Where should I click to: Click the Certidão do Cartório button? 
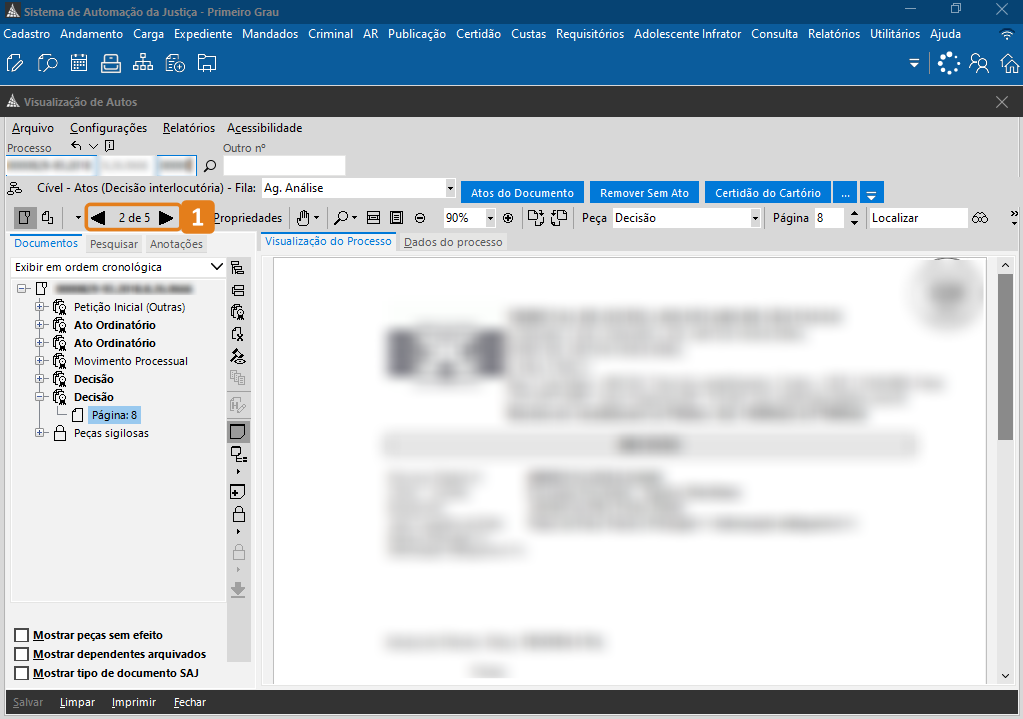click(768, 192)
